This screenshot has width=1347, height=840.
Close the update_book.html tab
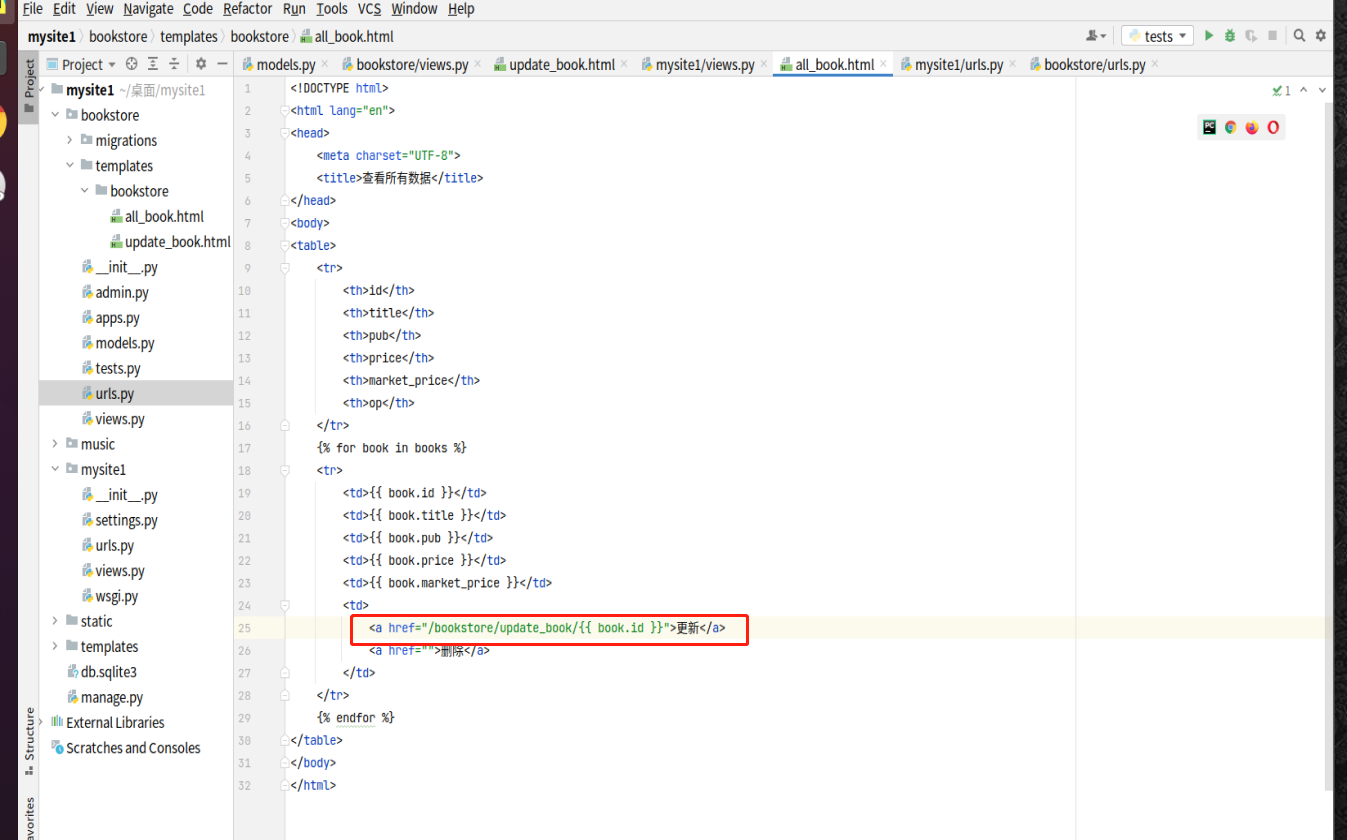point(625,64)
